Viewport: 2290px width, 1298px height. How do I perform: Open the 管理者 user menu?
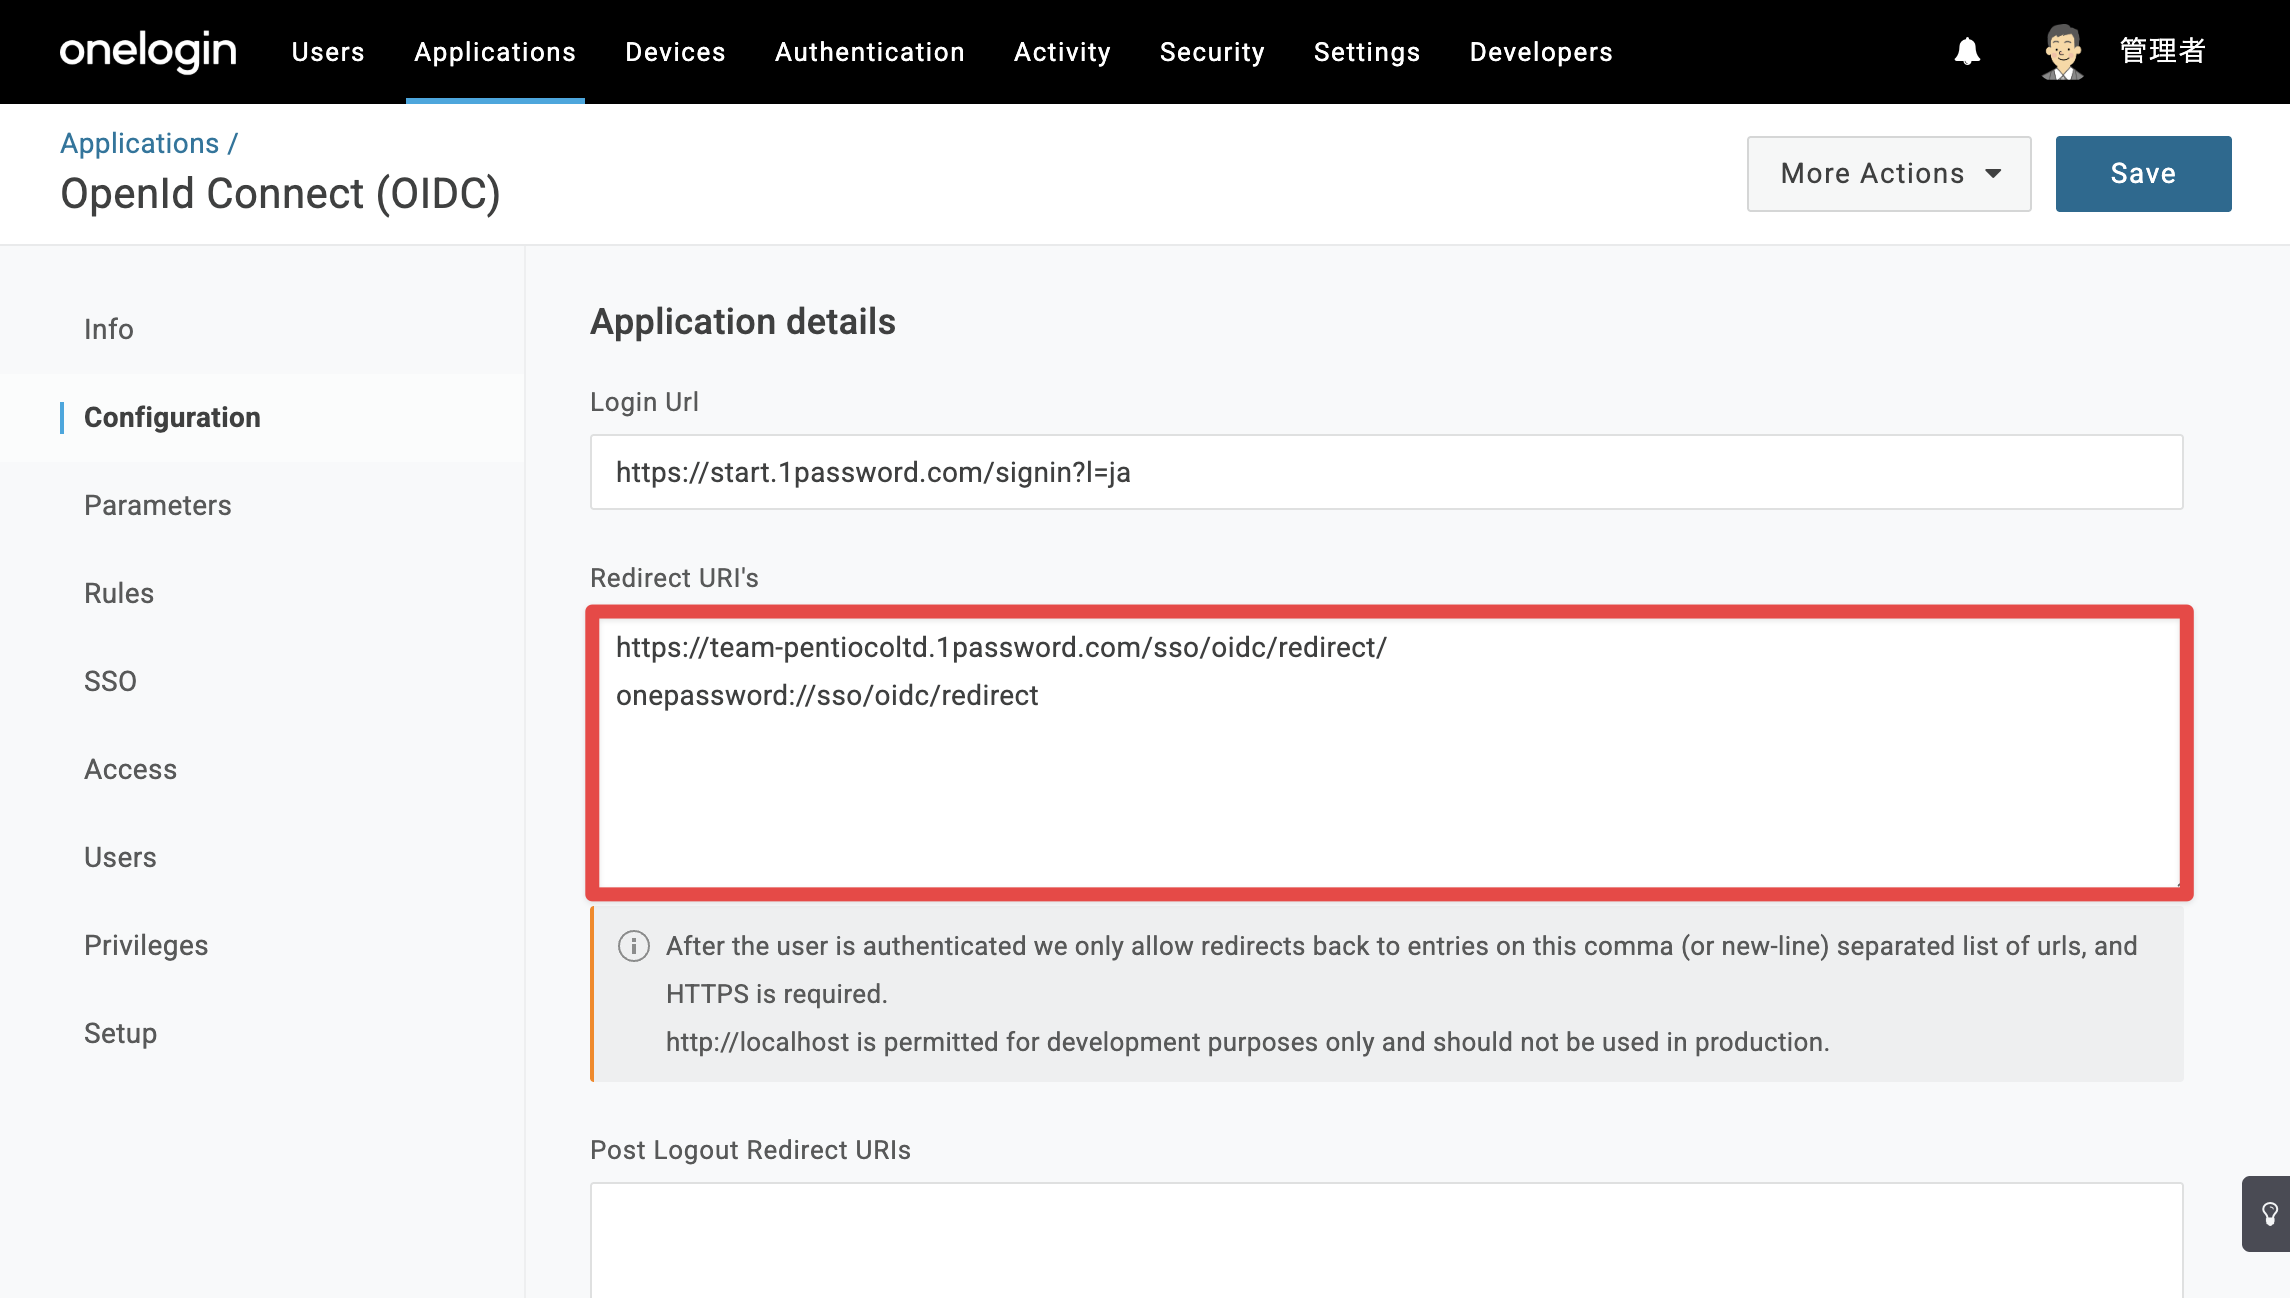[x=2162, y=51]
